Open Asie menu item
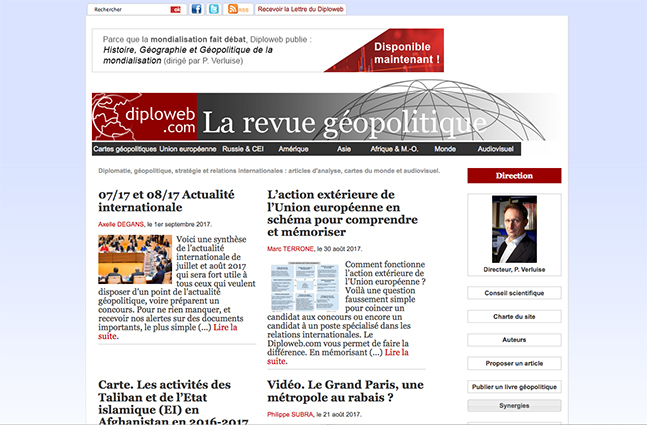Image resolution: width=647 pixels, height=425 pixels. [344, 149]
